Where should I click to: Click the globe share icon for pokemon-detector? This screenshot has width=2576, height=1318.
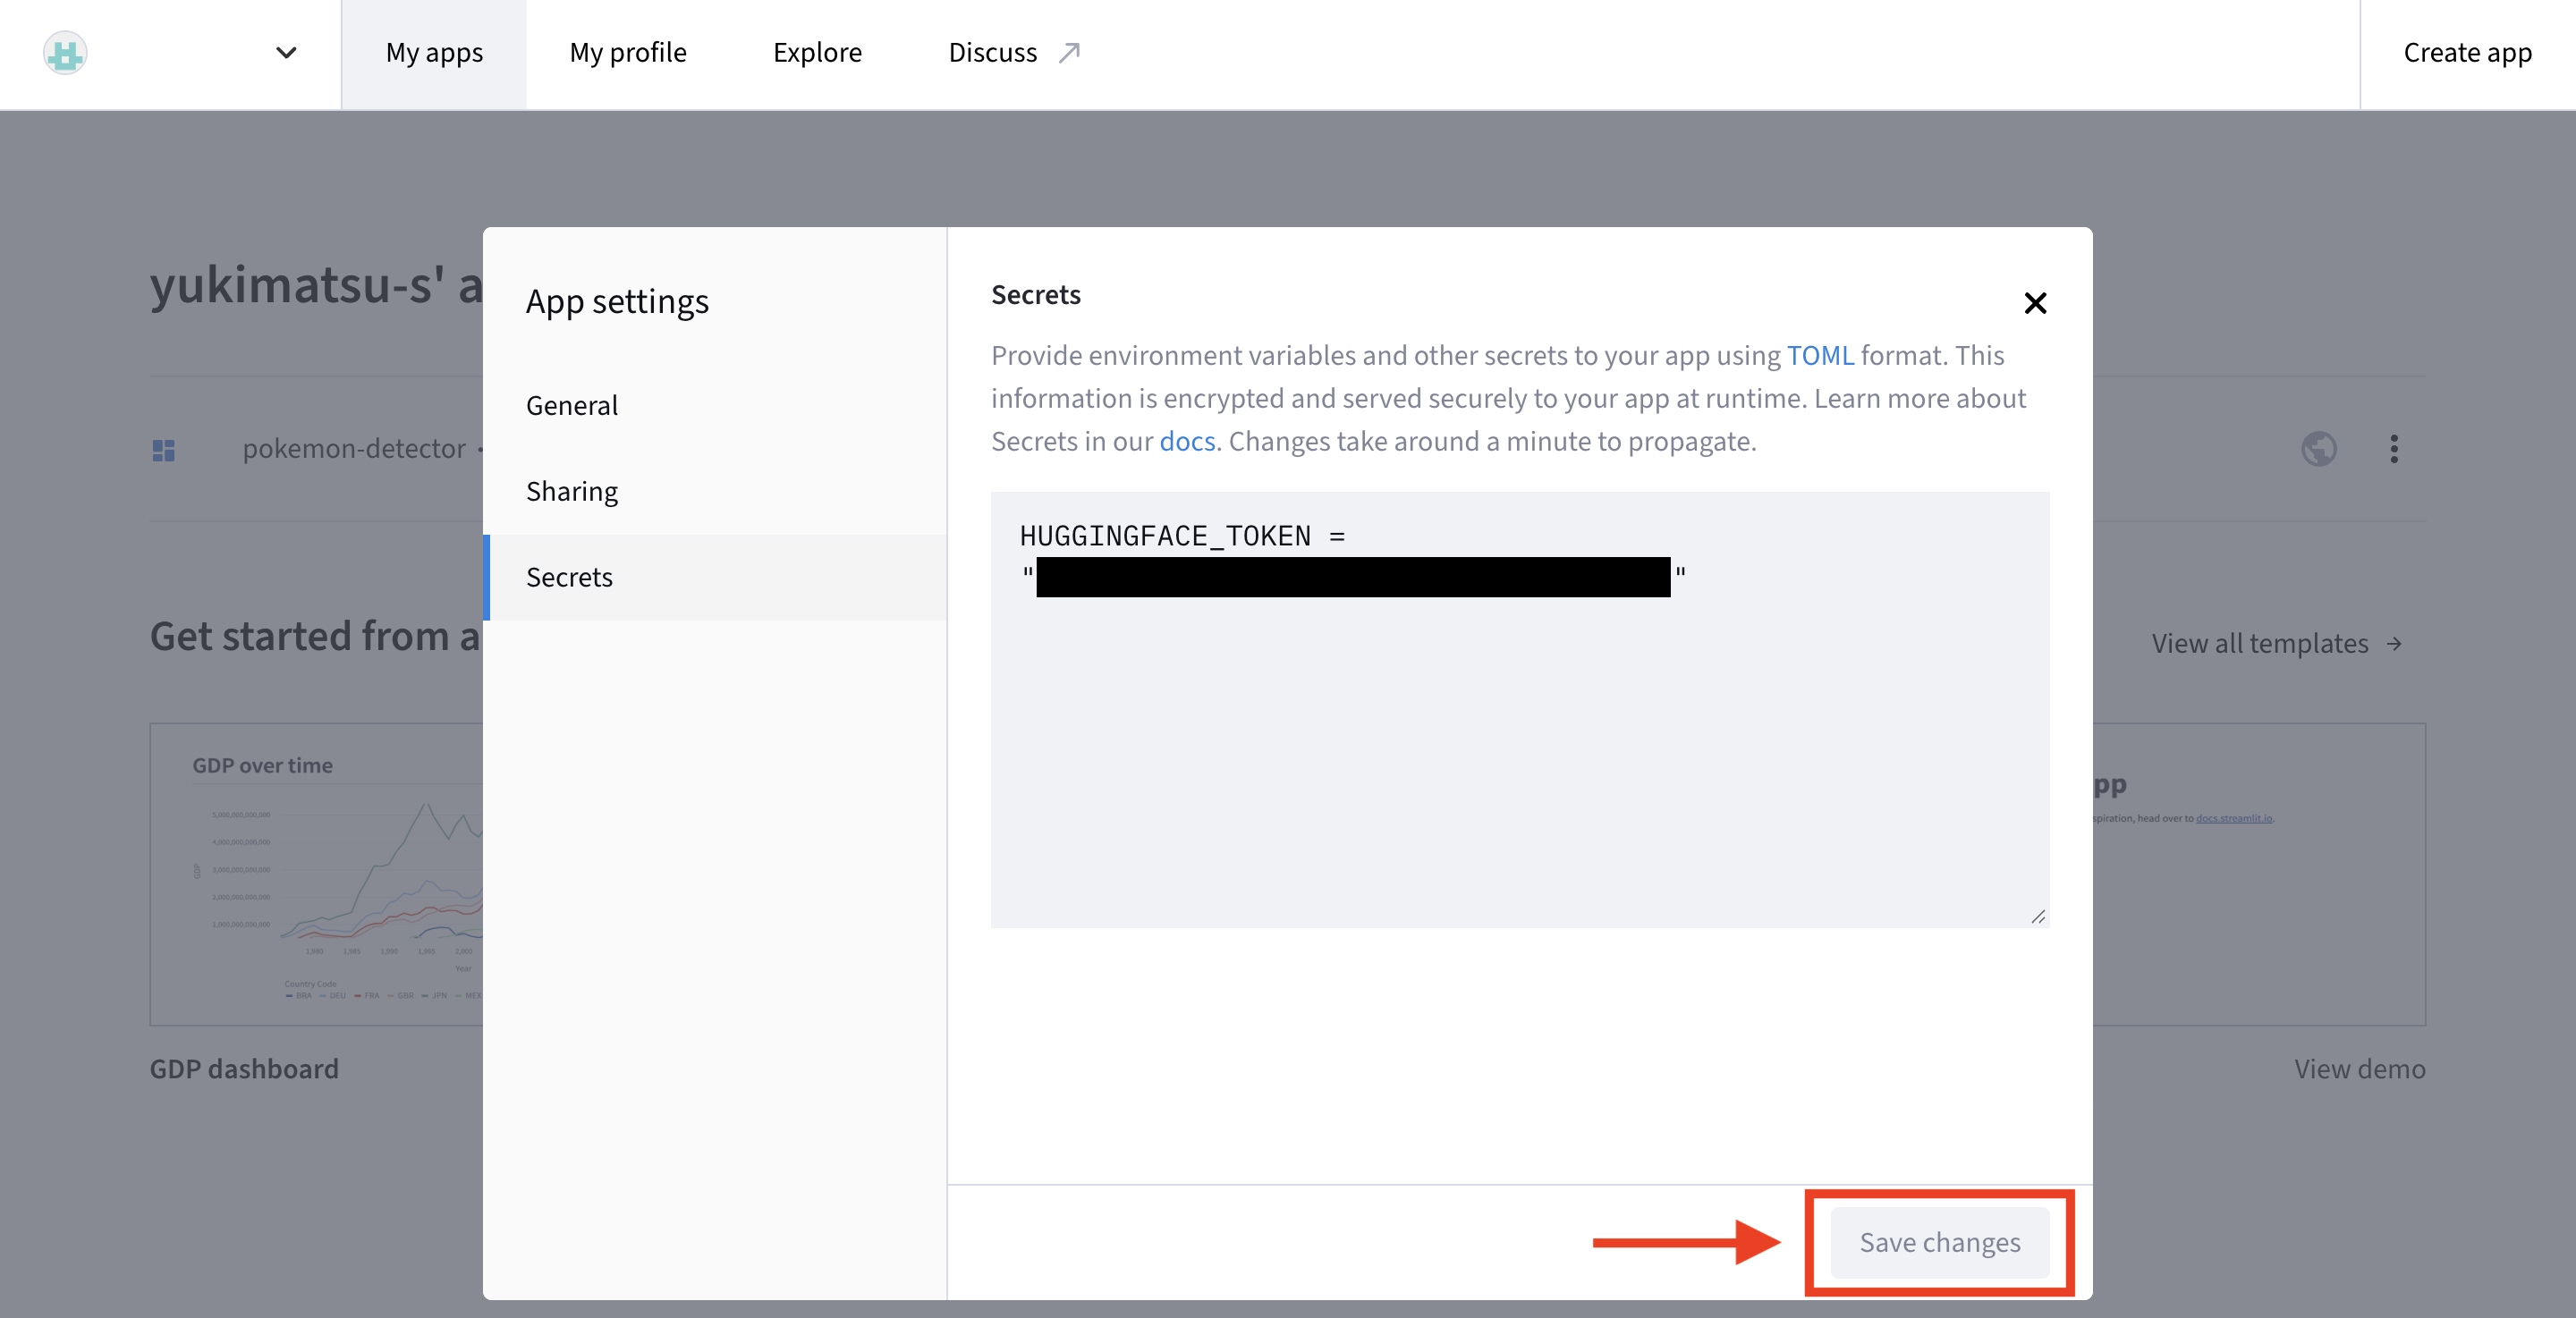pos(2318,449)
